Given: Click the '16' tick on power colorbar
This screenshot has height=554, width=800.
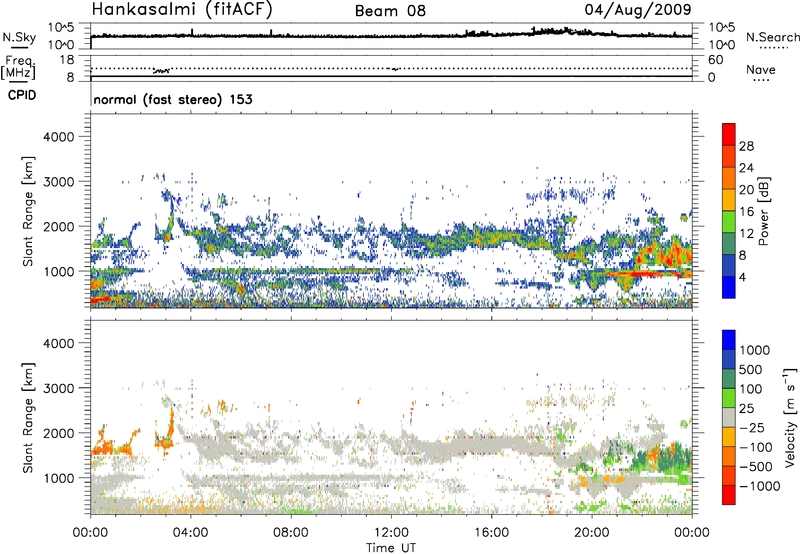Looking at the screenshot, I should click(746, 212).
